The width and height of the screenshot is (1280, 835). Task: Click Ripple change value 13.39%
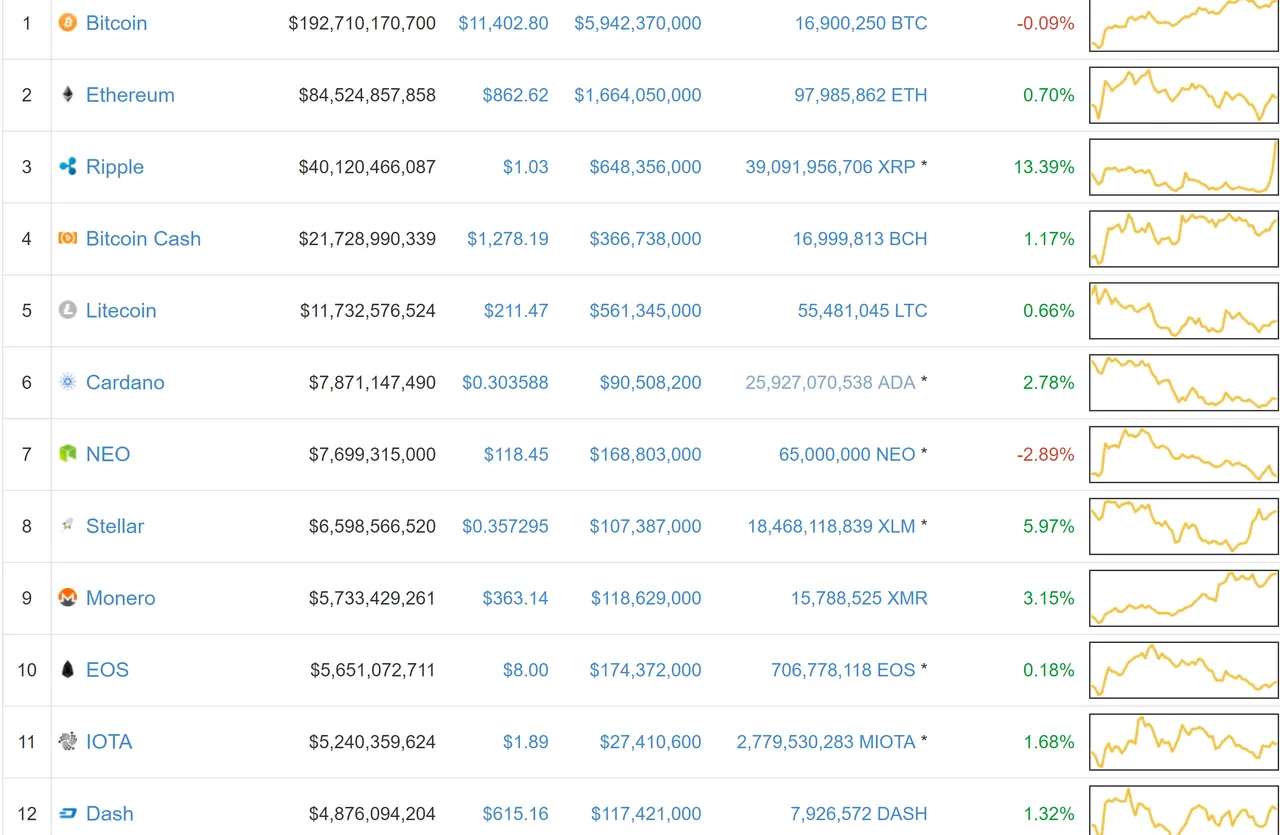pos(1044,167)
